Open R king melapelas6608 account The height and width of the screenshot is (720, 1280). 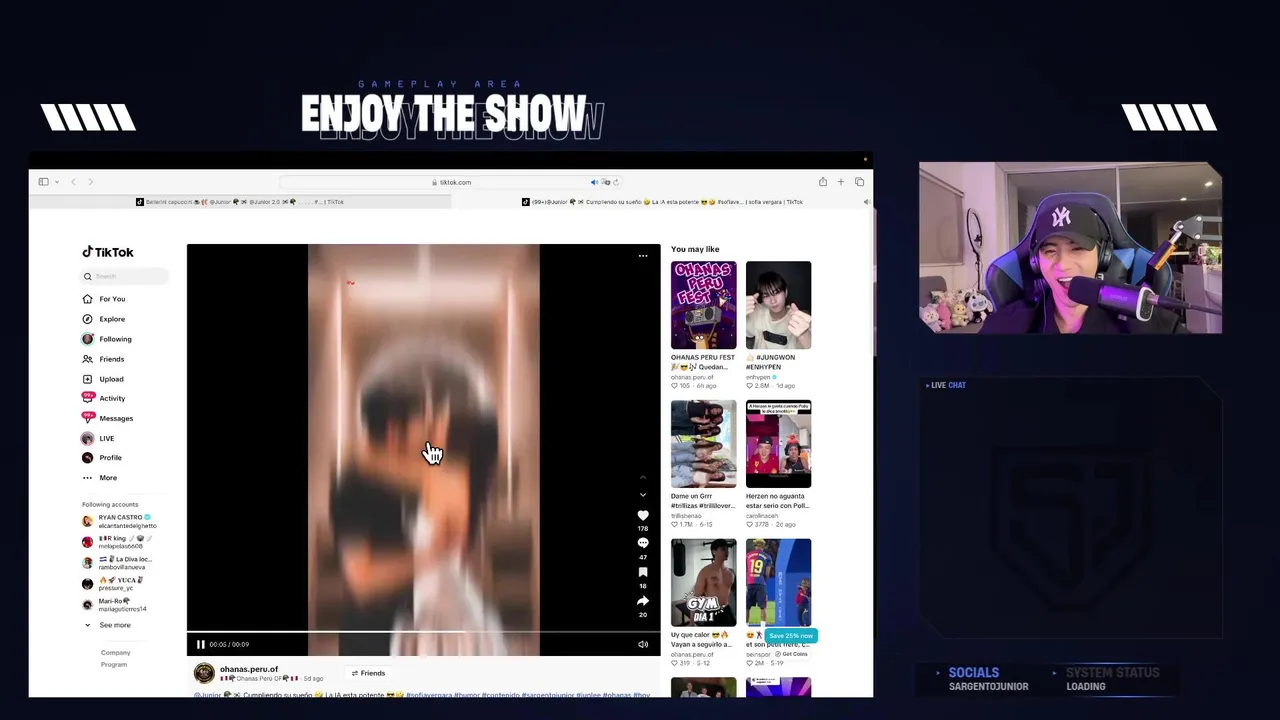pyautogui.click(x=119, y=542)
